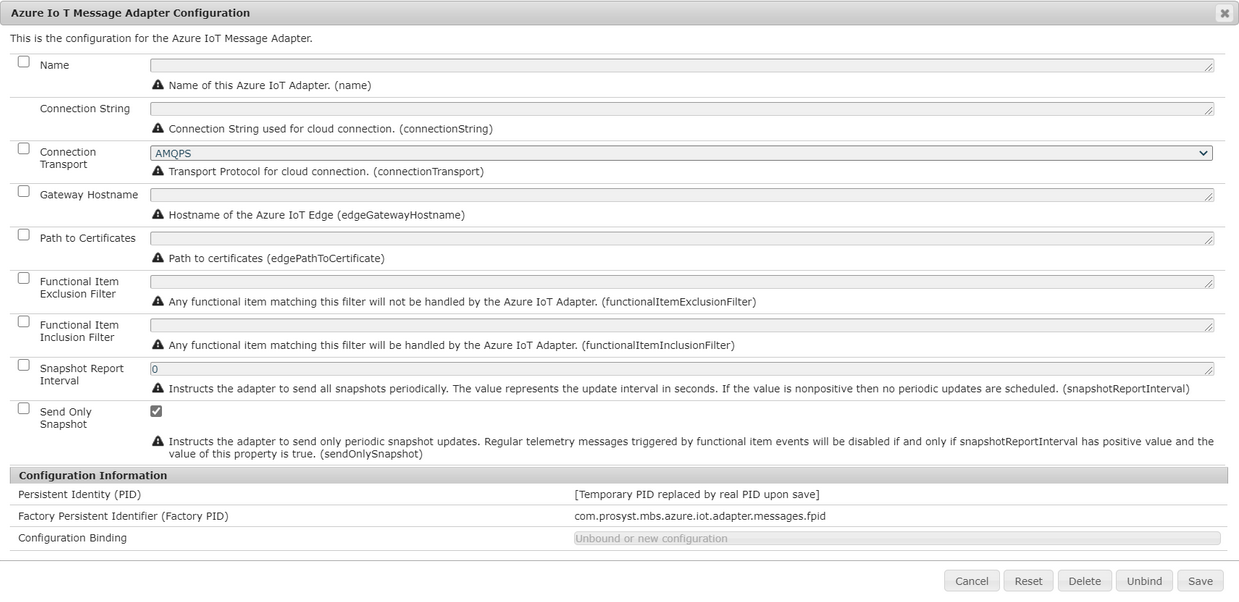This screenshot has height=602, width=1239.
Task: Unbind the current configuration
Action: [1143, 580]
